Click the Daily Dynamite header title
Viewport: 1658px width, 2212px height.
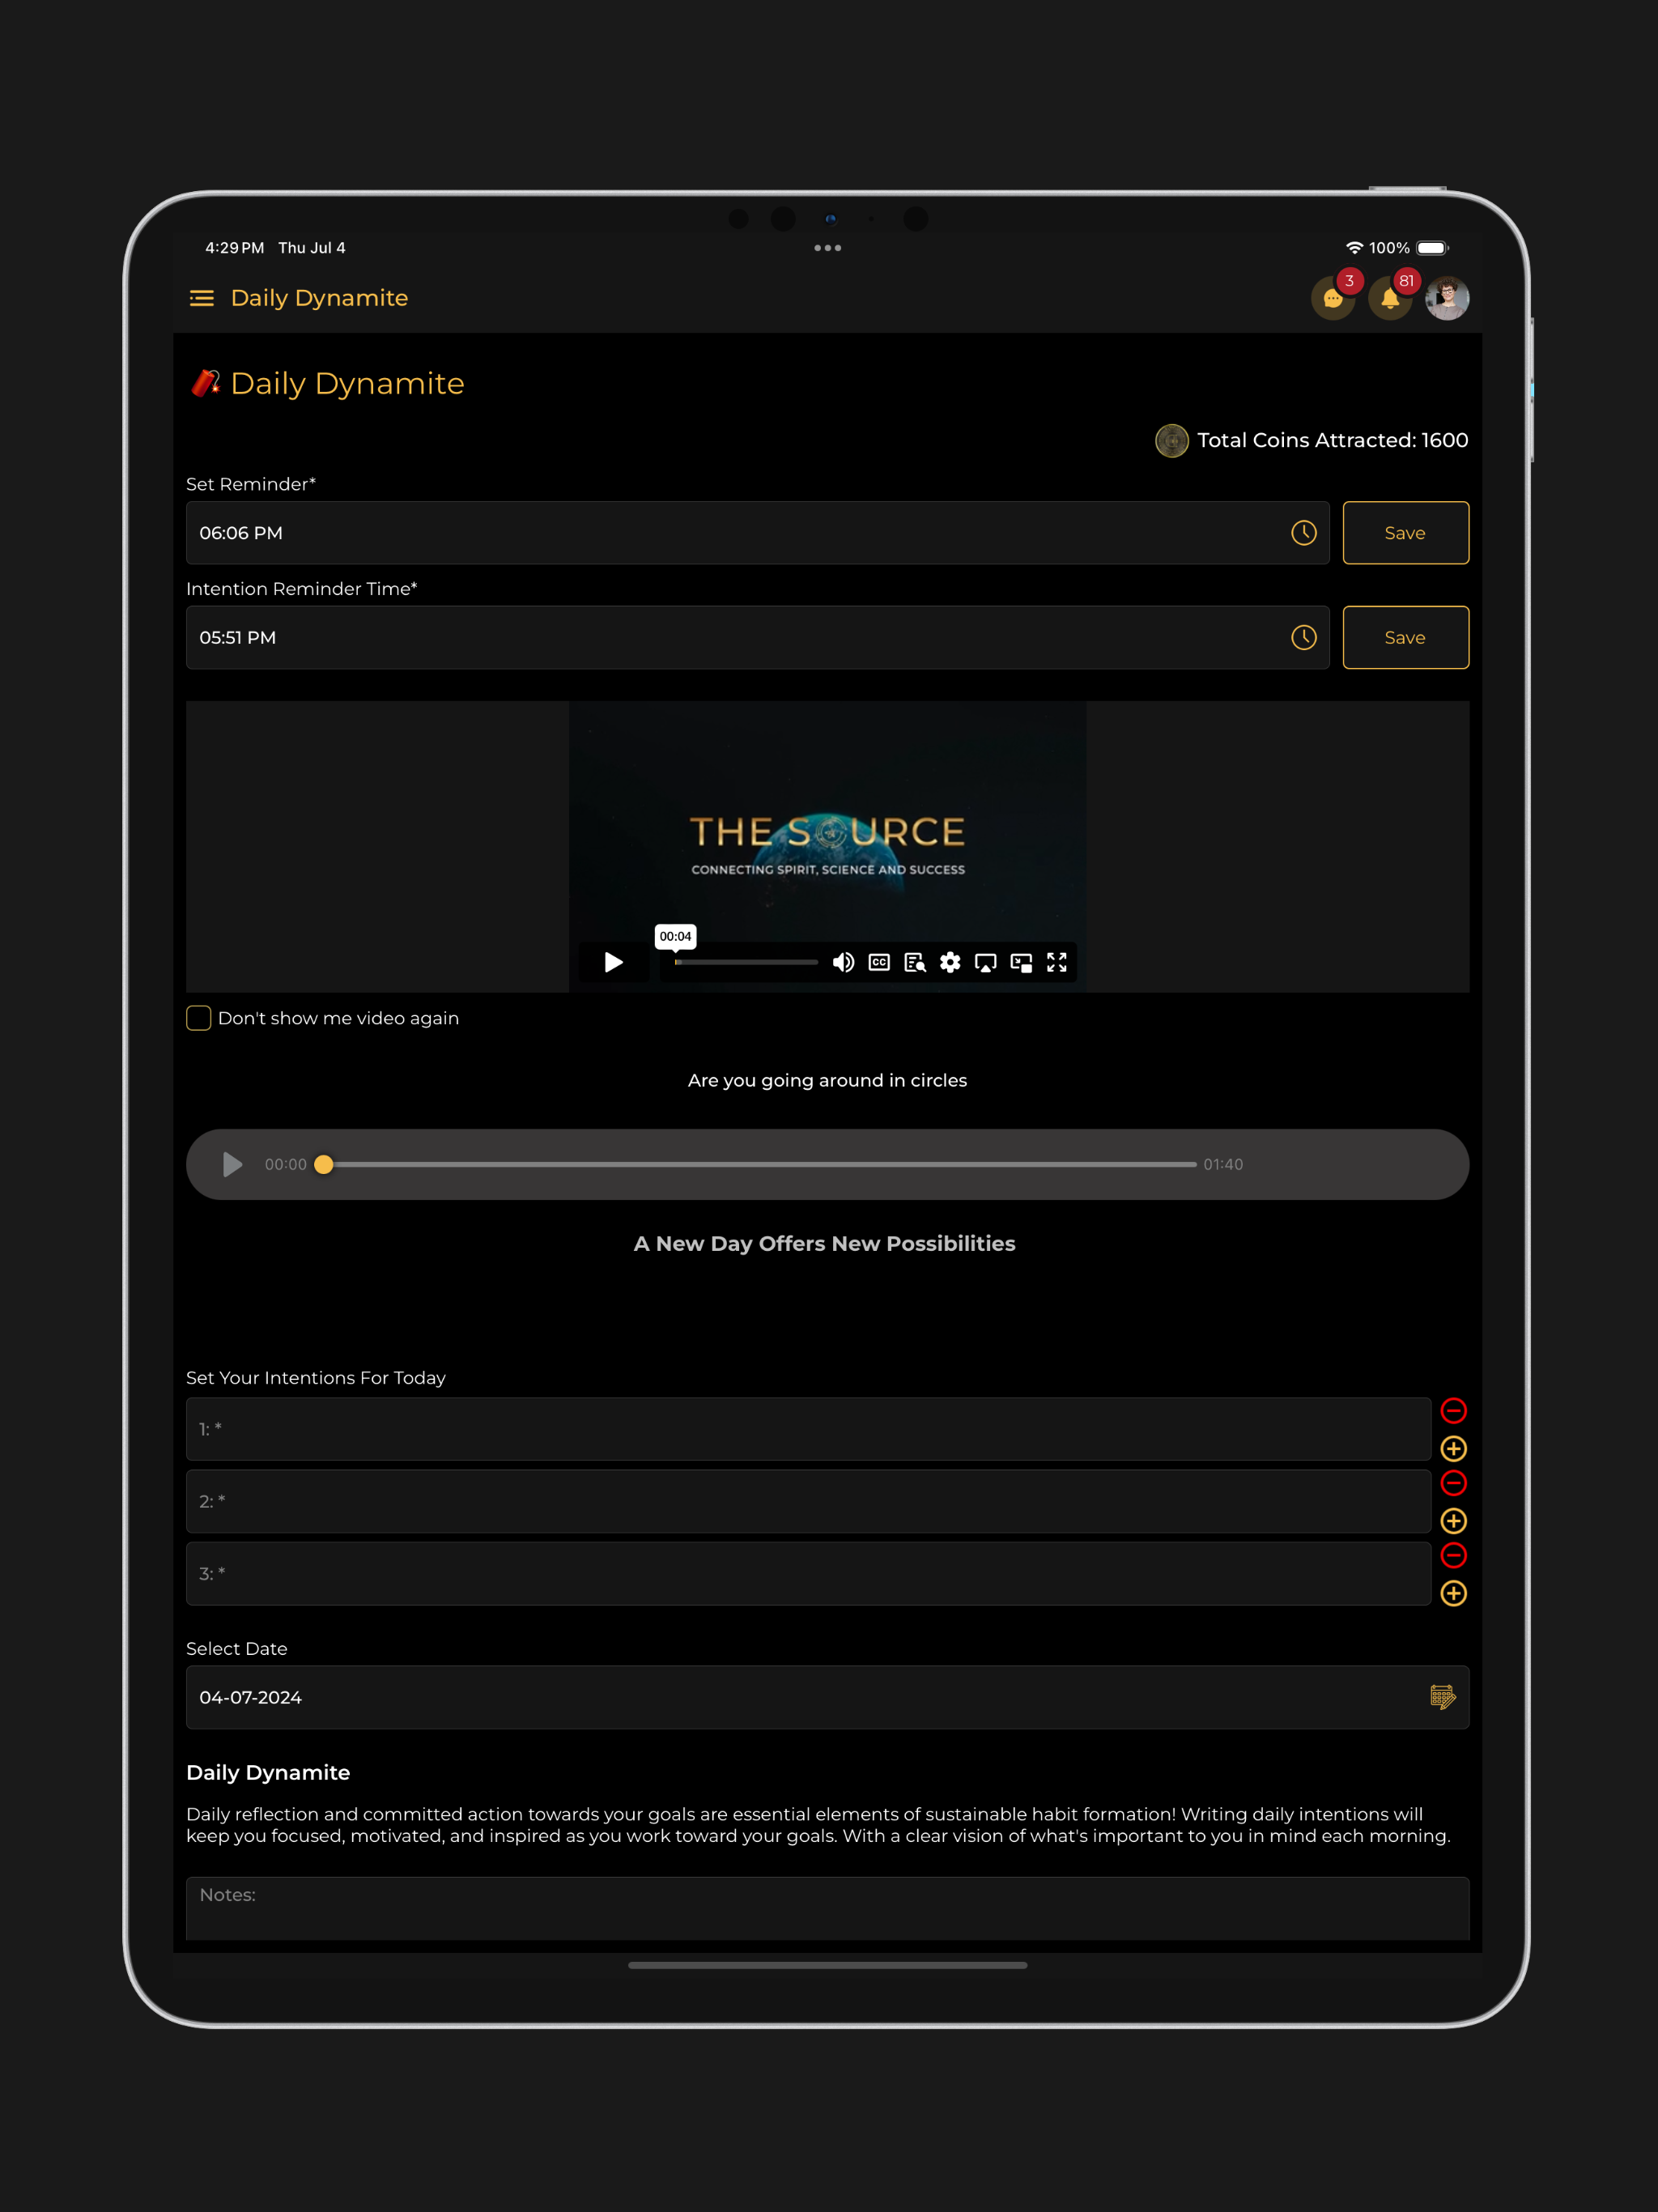[x=319, y=298]
